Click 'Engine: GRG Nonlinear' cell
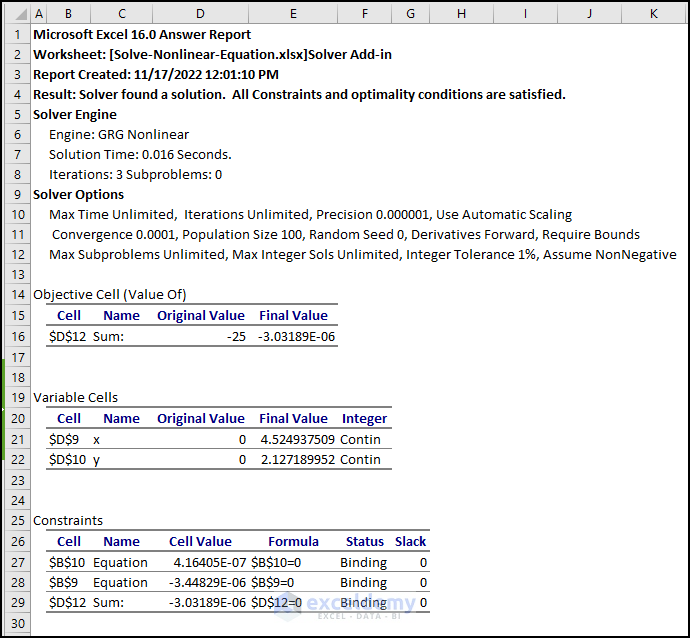 pyautogui.click(x=119, y=135)
